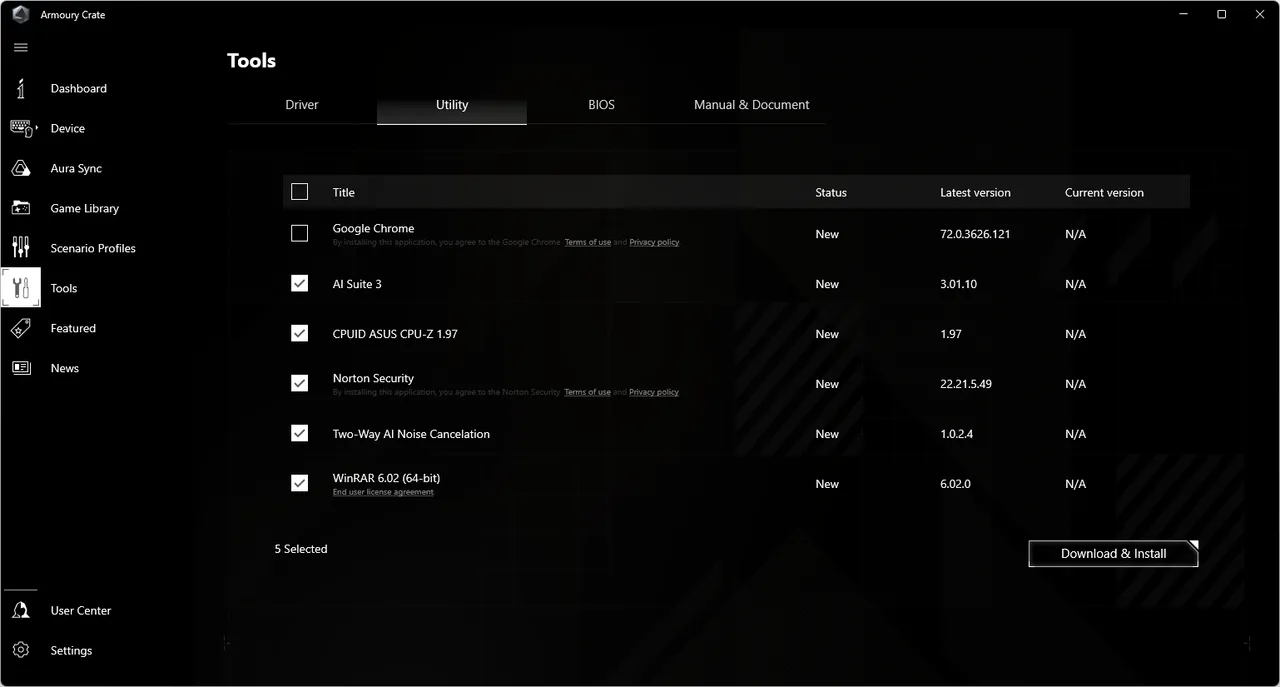The image size is (1280, 687).
Task: Open Google Chrome Privacy policy link
Action: [654, 243]
